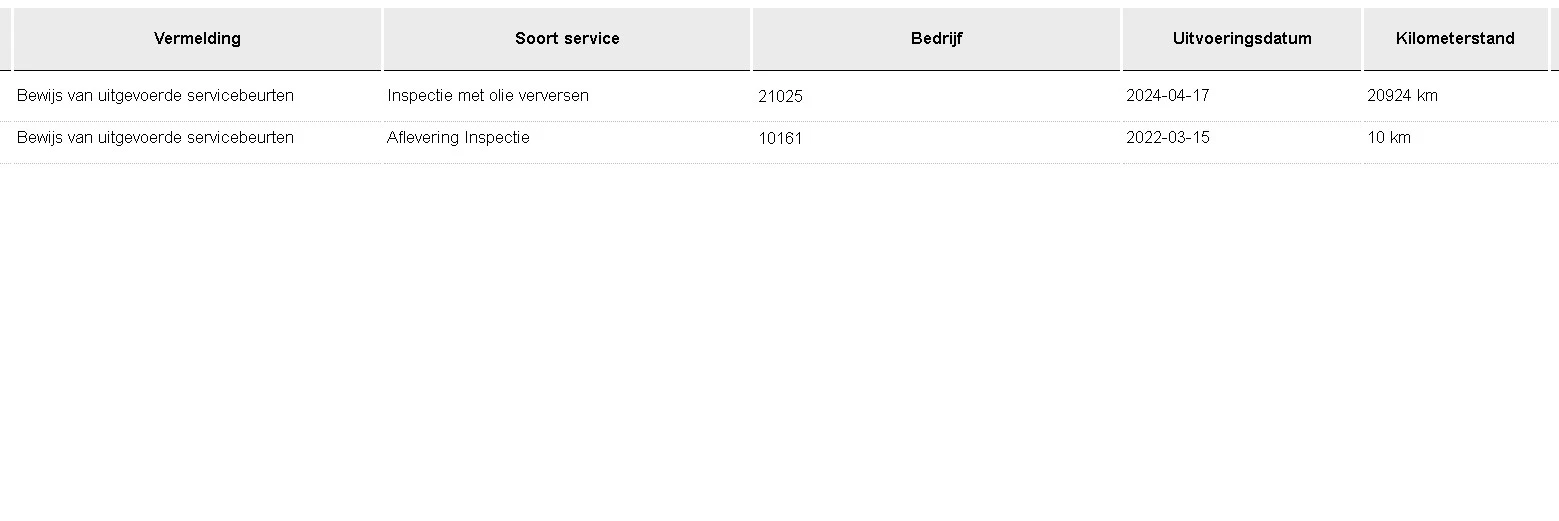Click the Soort service column header

567,39
